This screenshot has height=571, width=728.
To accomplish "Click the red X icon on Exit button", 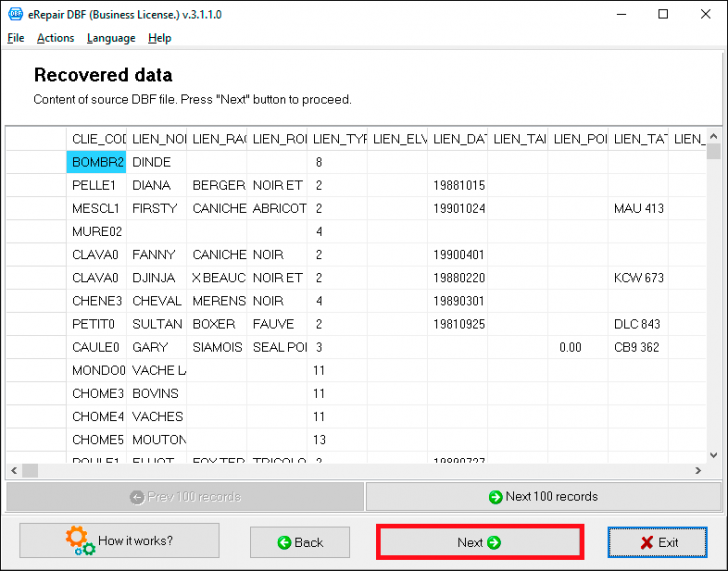I will coord(647,542).
